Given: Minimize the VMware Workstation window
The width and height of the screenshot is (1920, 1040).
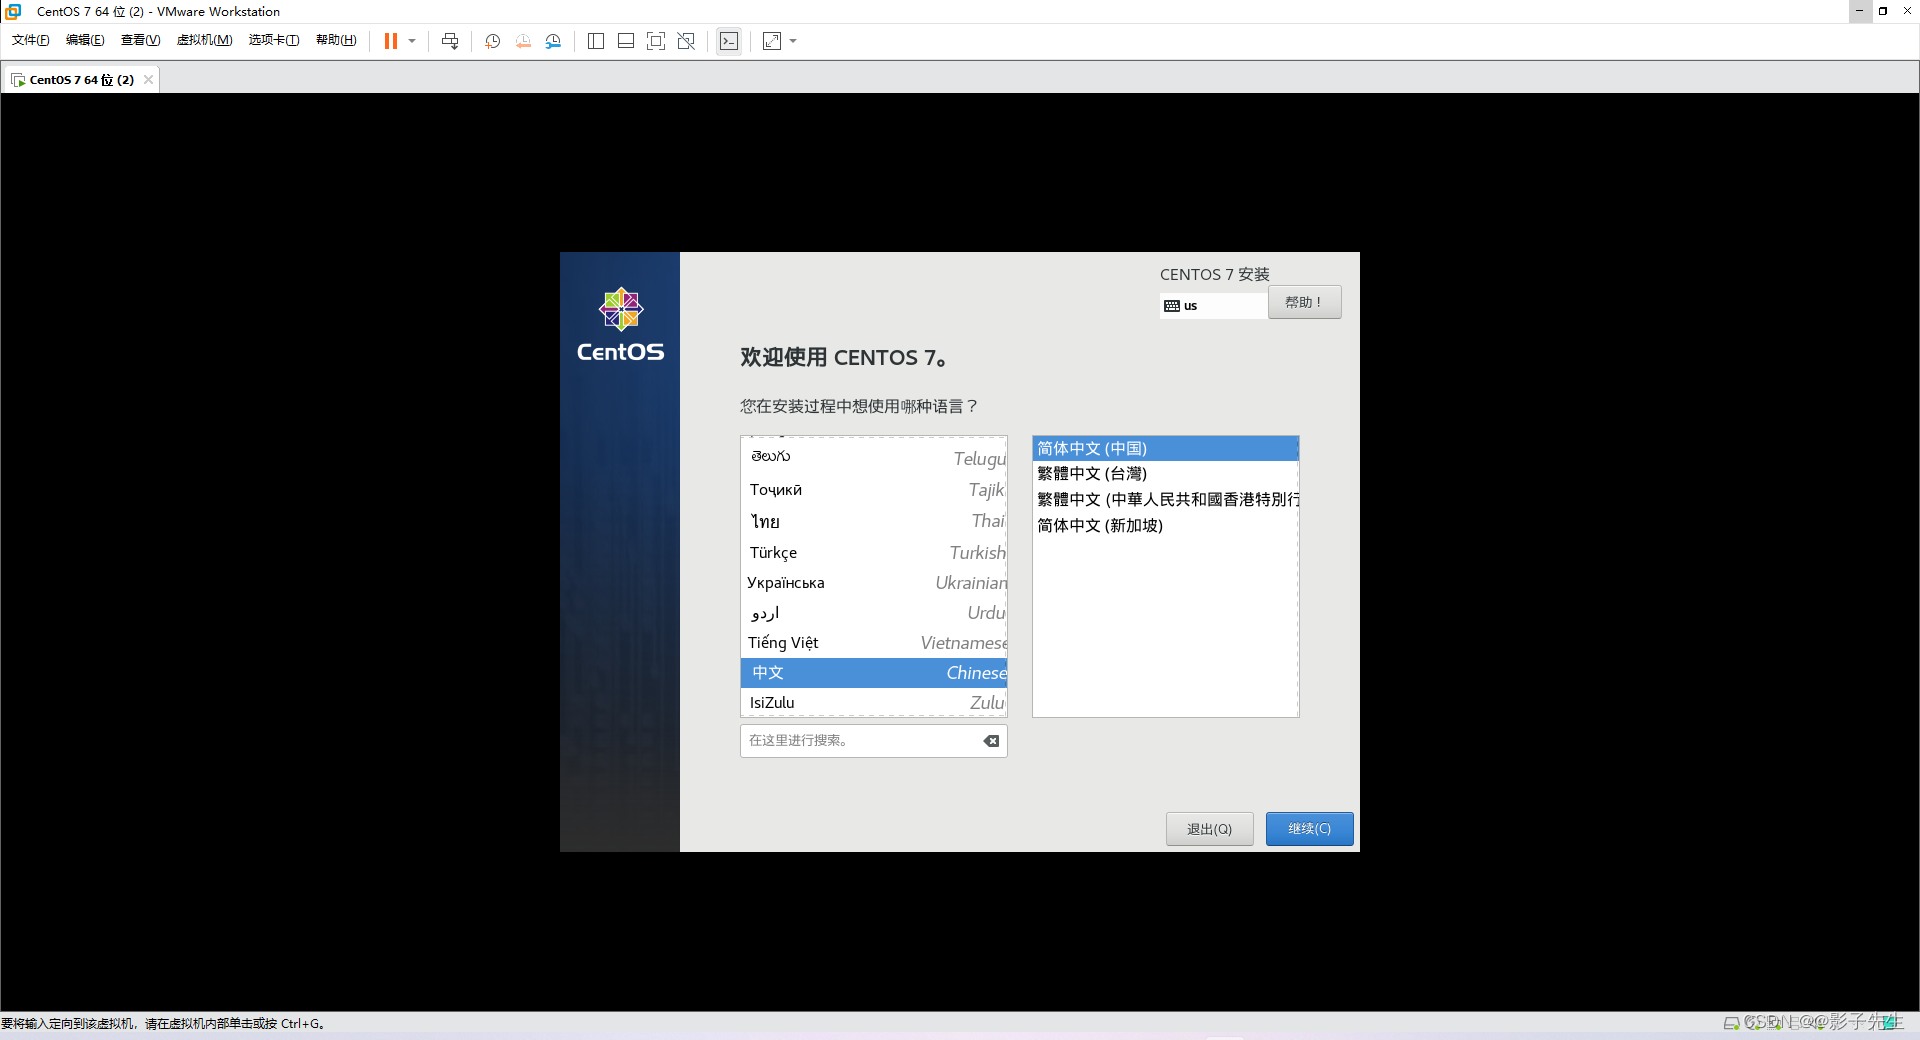Looking at the screenshot, I should pyautogui.click(x=1859, y=11).
